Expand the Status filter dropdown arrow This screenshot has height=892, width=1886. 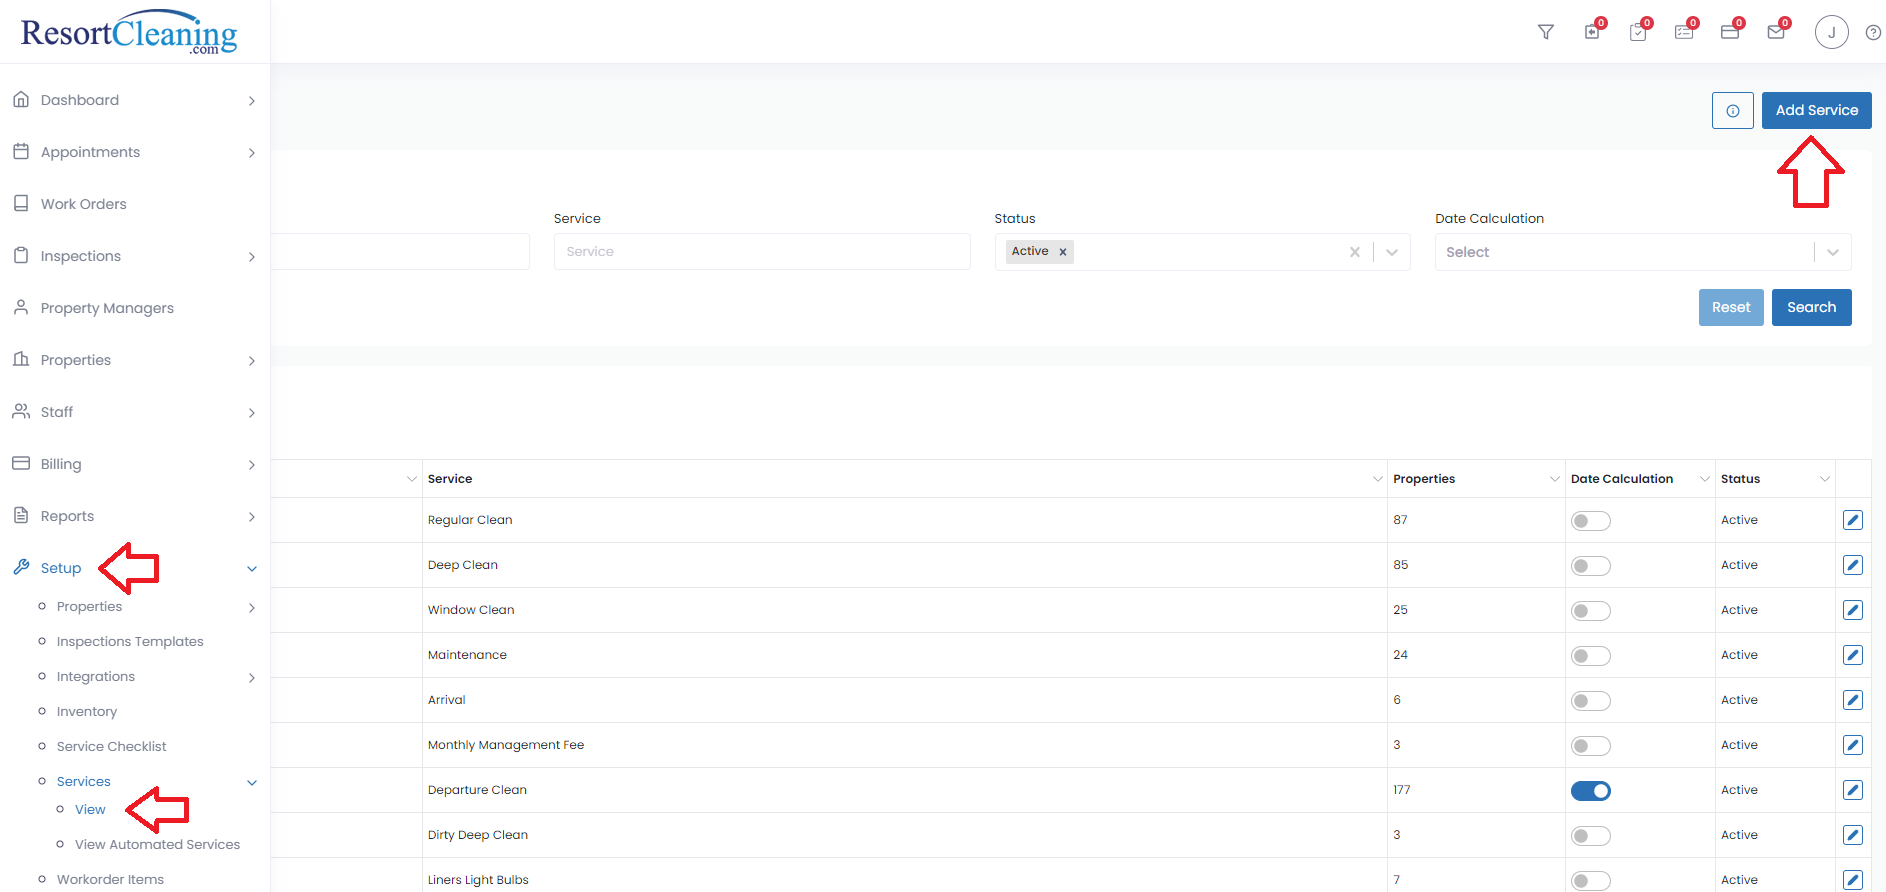pyautogui.click(x=1392, y=252)
